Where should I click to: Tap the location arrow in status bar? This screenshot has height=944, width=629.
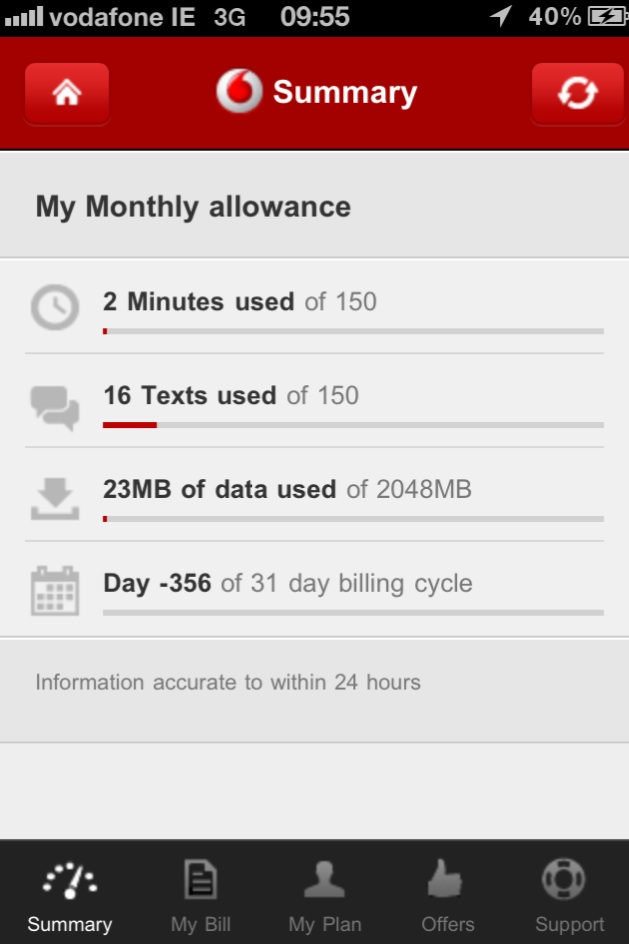pyautogui.click(x=501, y=17)
